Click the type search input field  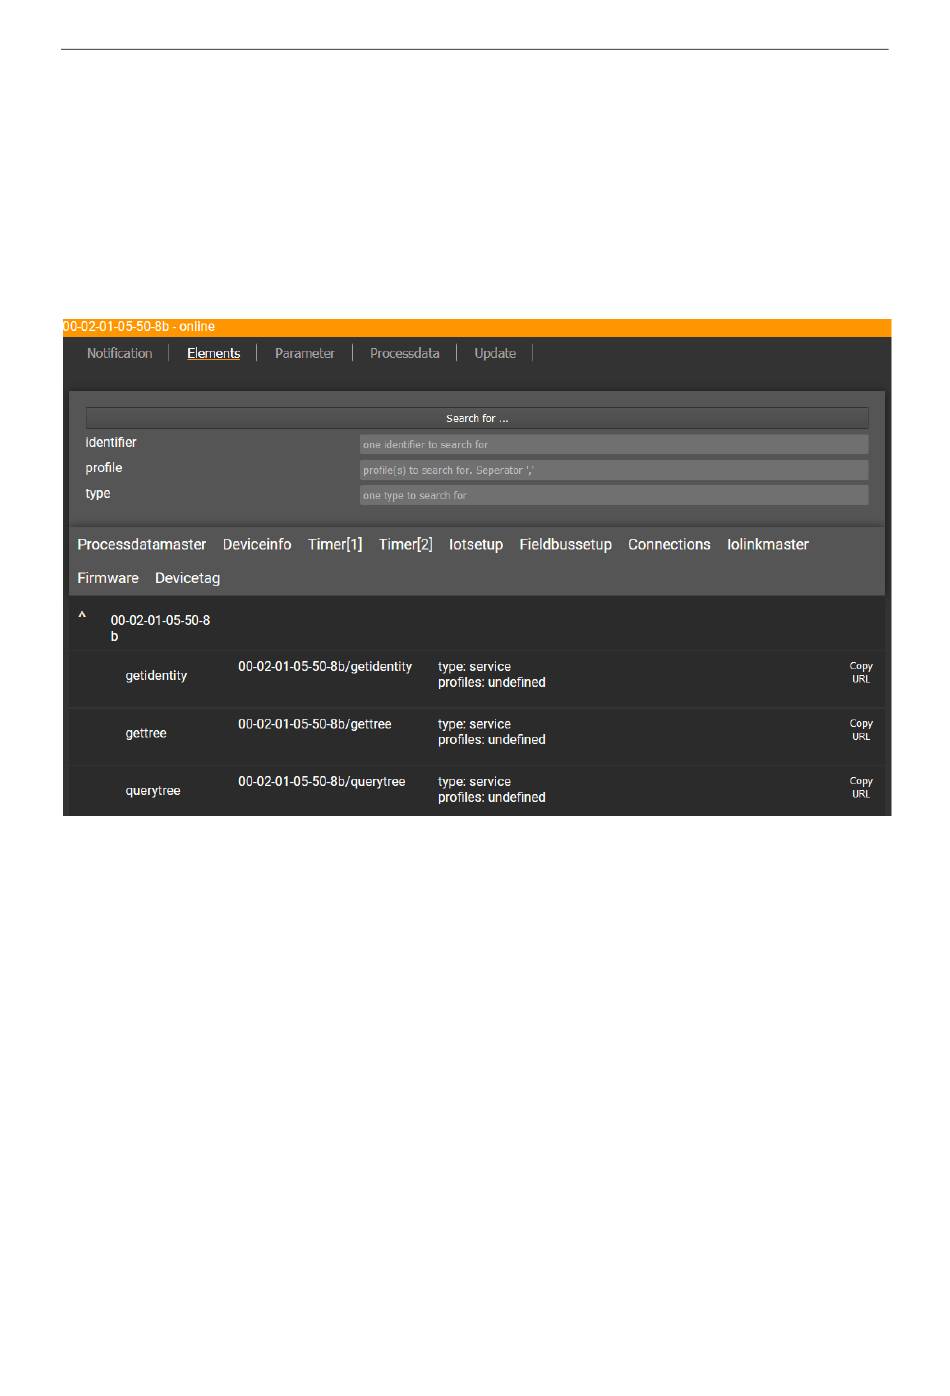click(x=613, y=495)
